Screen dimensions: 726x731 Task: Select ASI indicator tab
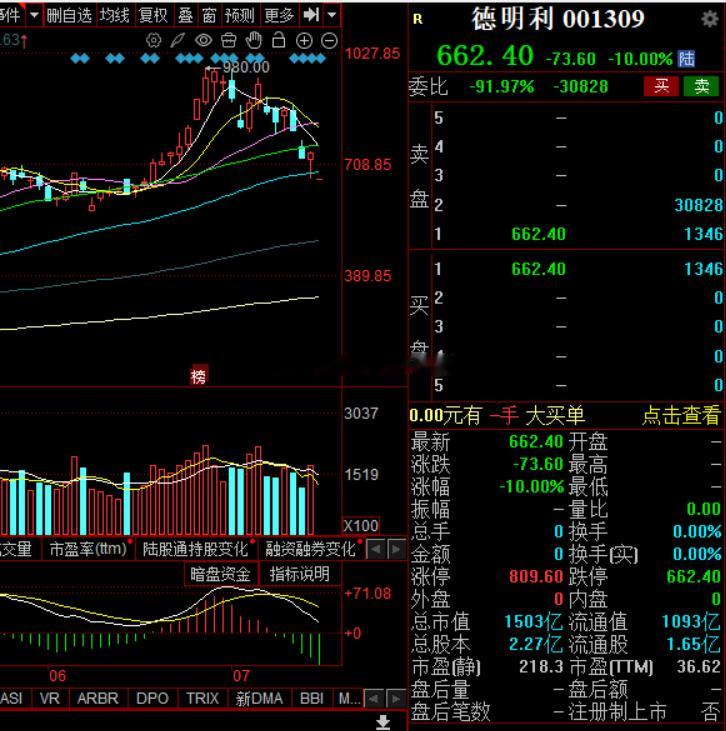[x=12, y=698]
